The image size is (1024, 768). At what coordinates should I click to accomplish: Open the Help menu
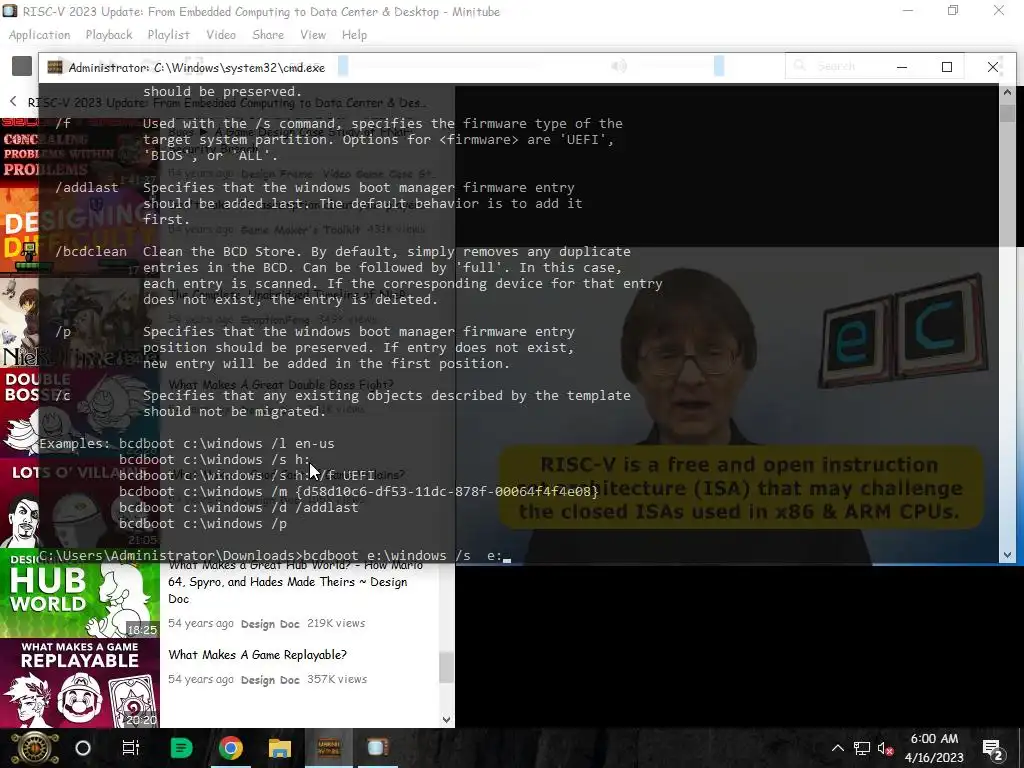pos(354,35)
